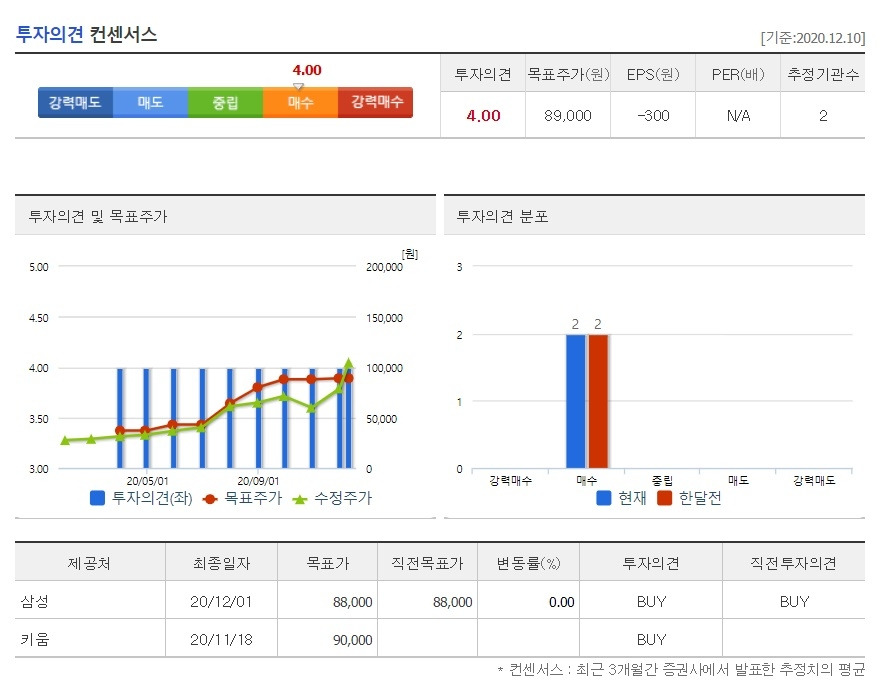Click the 투자의견 및 목표주가 panel title
The image size is (887, 688).
point(98,216)
